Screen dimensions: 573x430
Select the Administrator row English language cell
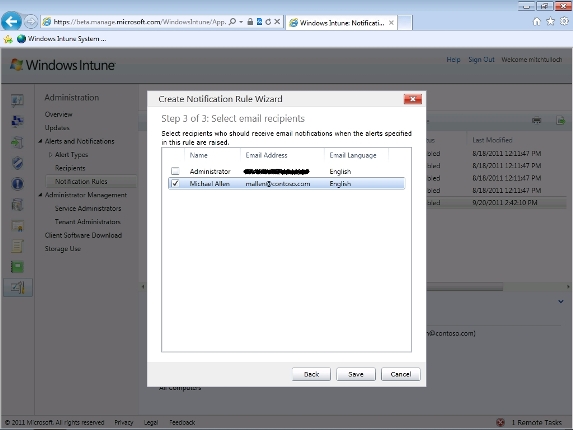pyautogui.click(x=340, y=171)
